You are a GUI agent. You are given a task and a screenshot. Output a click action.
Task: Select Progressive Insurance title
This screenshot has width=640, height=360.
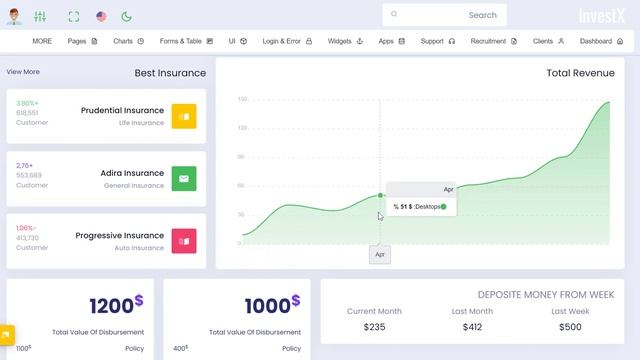[x=120, y=236]
